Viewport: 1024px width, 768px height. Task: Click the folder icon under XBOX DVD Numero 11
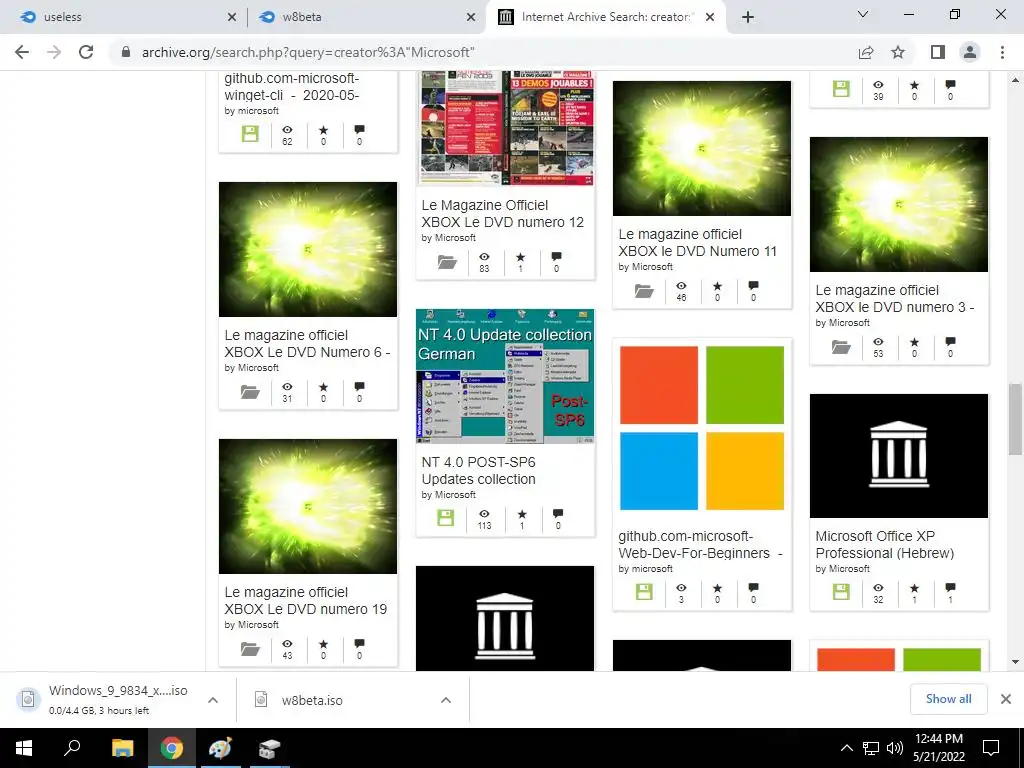(x=645, y=291)
